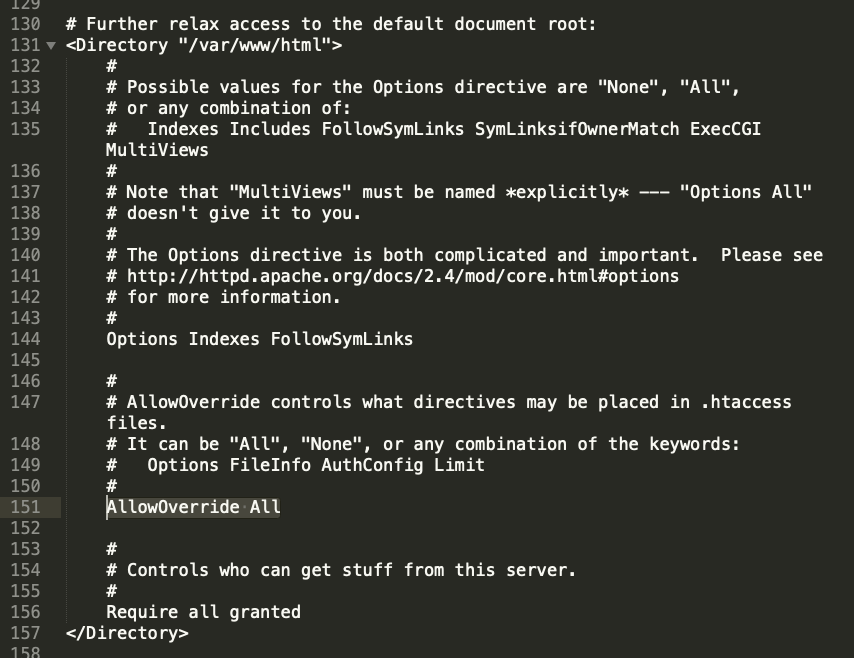Screen dimensions: 854x658
Task: Click "Options Indexes FollowSymLinks" directive line
Action: point(259,339)
